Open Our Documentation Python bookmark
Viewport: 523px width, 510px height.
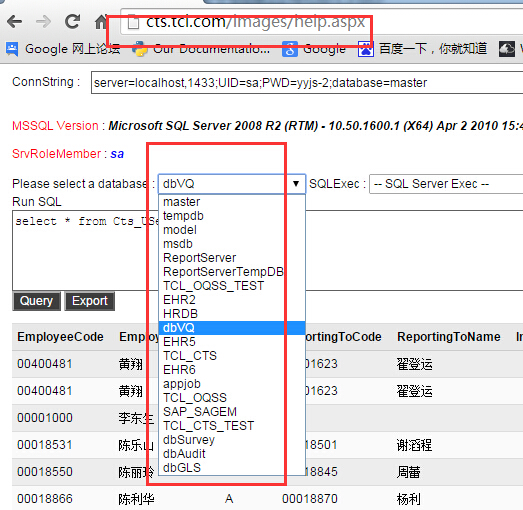click(x=201, y=49)
